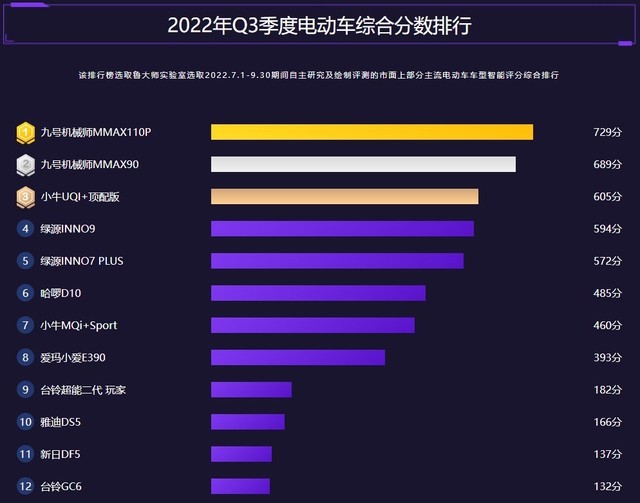Click the 393分 score value

pyautogui.click(x=607, y=358)
